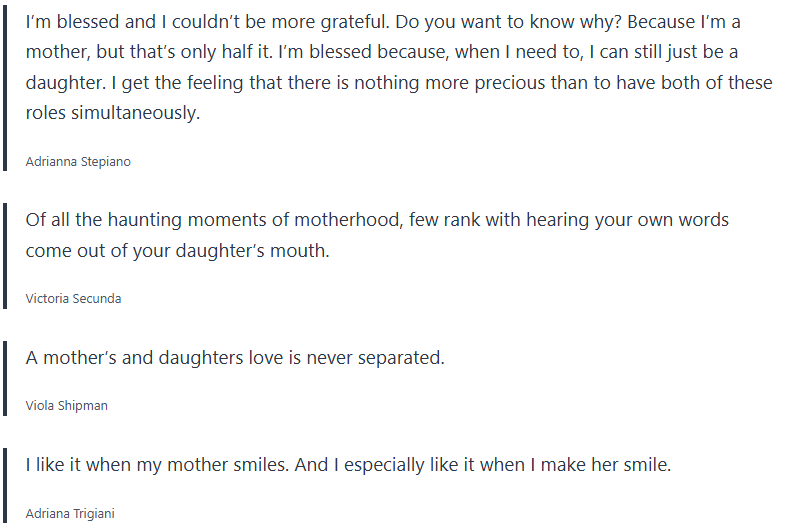
Task: Click the line "come out of your daughter's mouth"
Action: 177,250
